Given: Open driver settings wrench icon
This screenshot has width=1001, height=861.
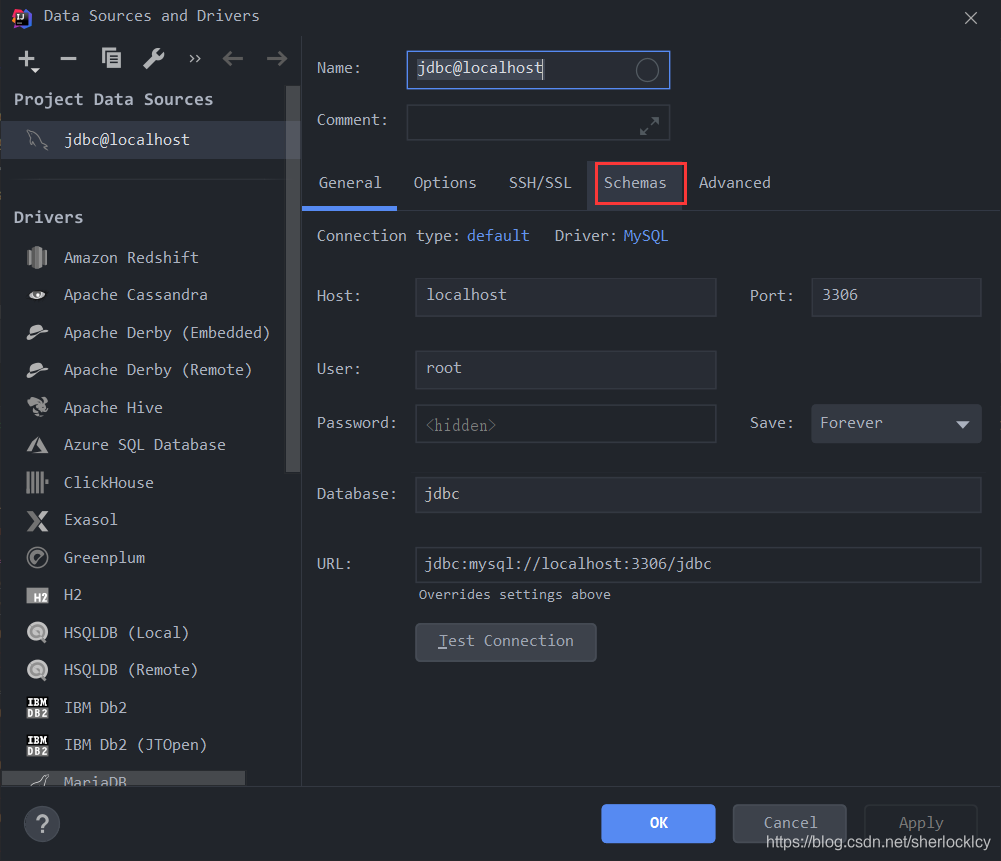Looking at the screenshot, I should click(154, 59).
